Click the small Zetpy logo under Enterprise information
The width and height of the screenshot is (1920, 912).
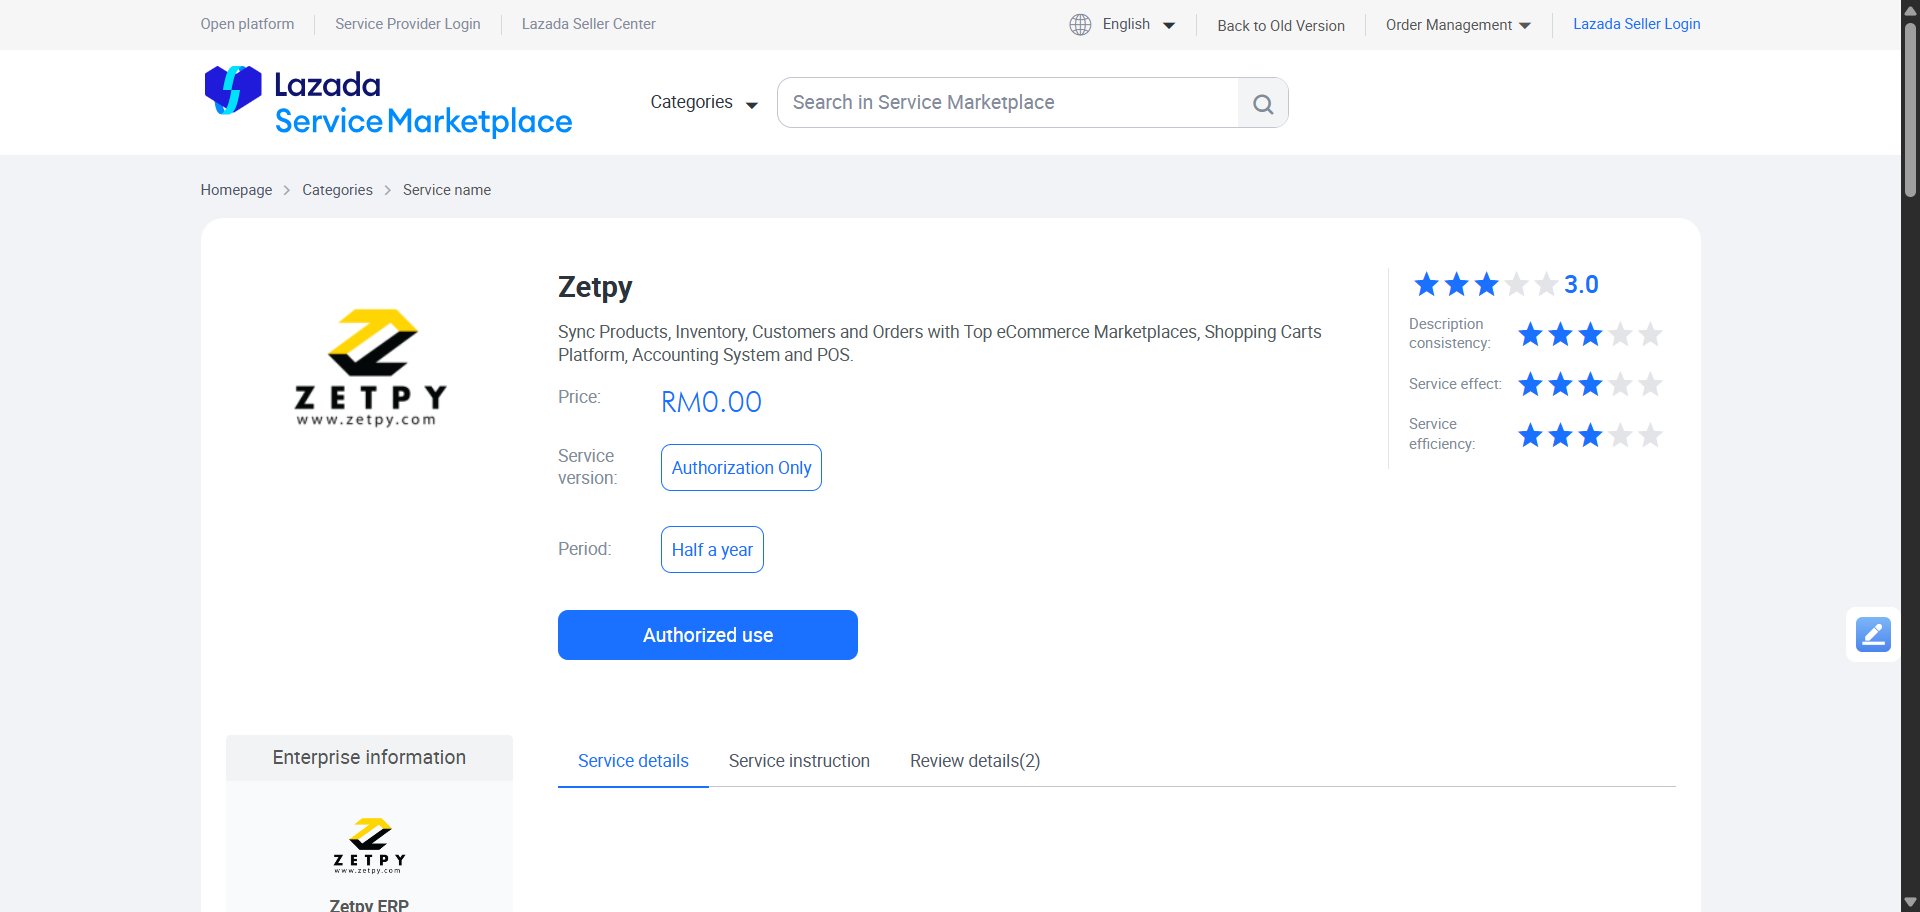[370, 846]
